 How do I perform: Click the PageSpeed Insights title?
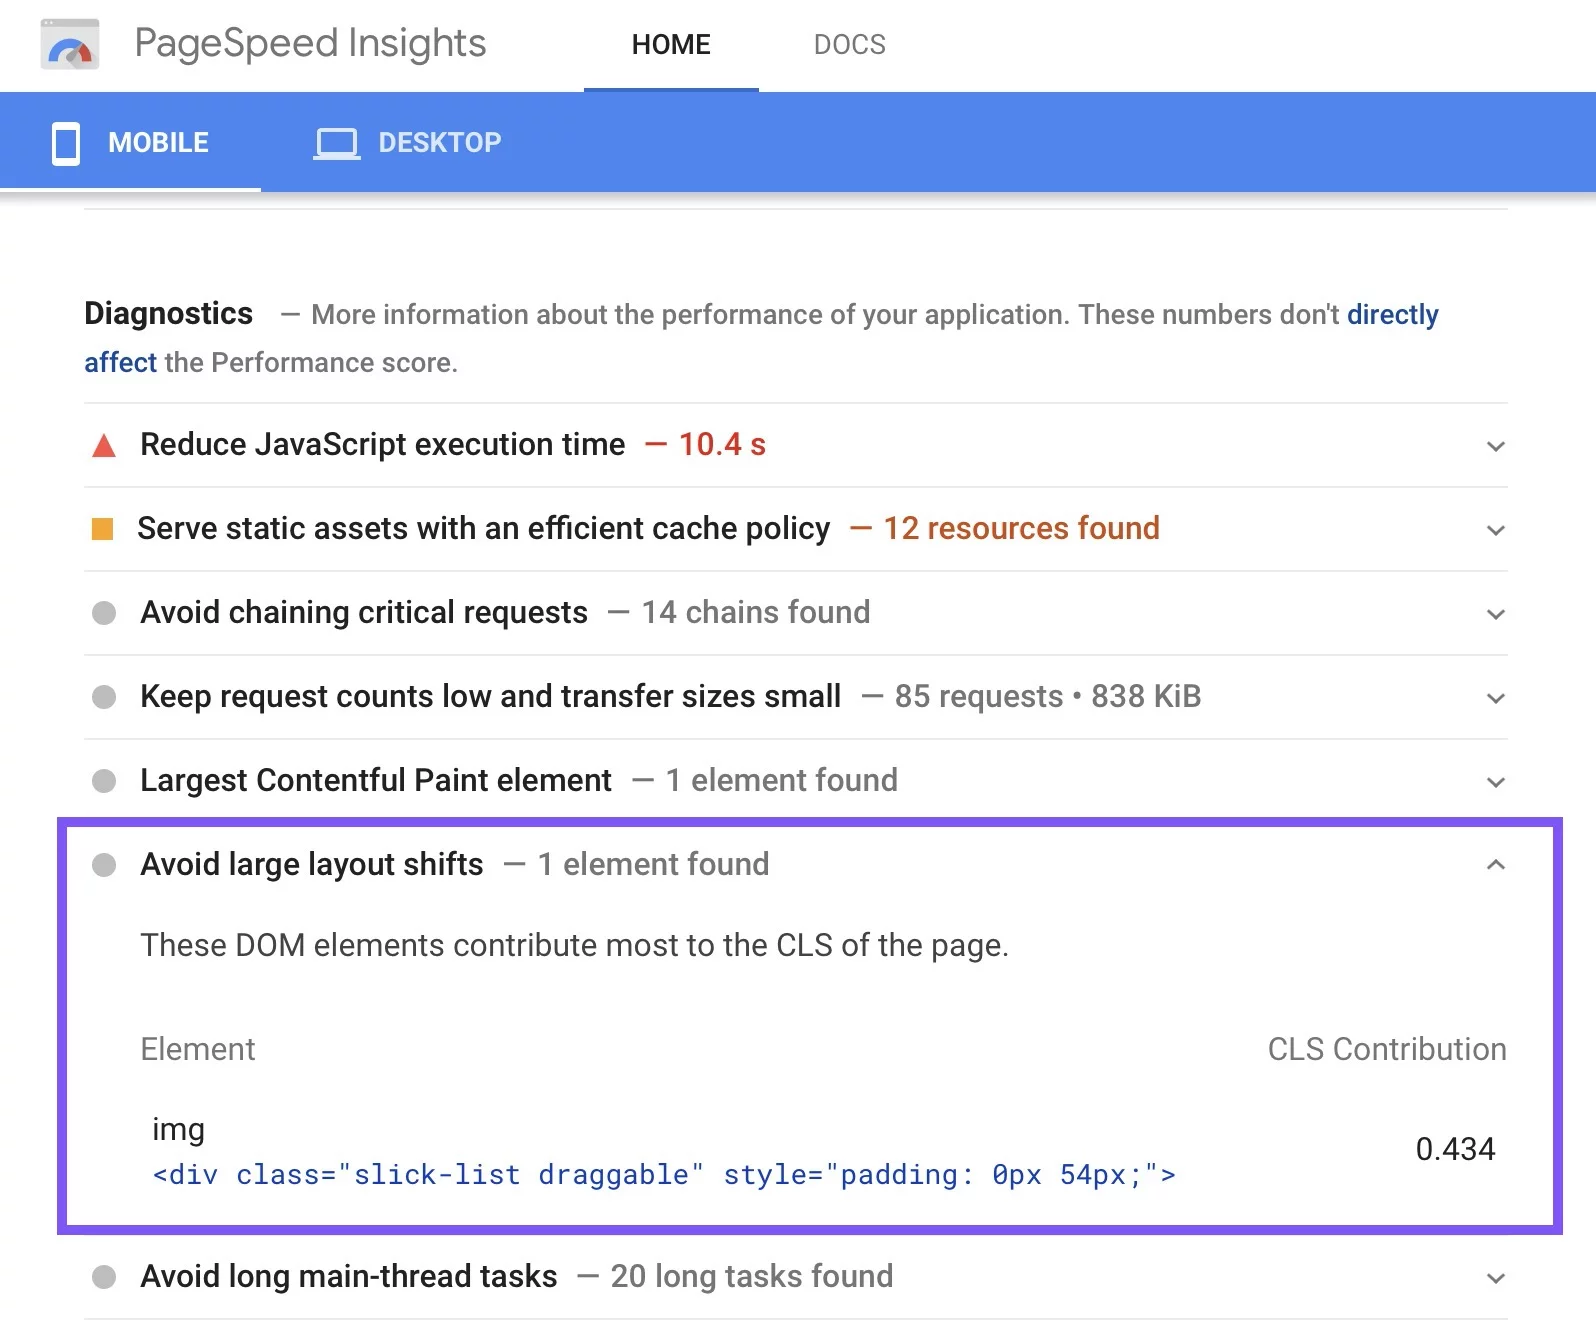click(310, 43)
